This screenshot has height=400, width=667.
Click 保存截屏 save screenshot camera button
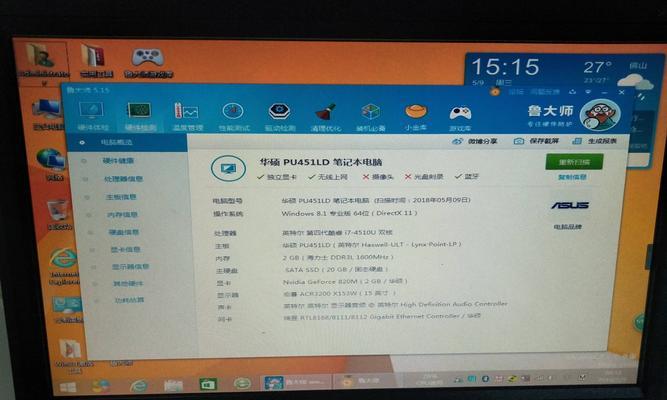pos(536,141)
